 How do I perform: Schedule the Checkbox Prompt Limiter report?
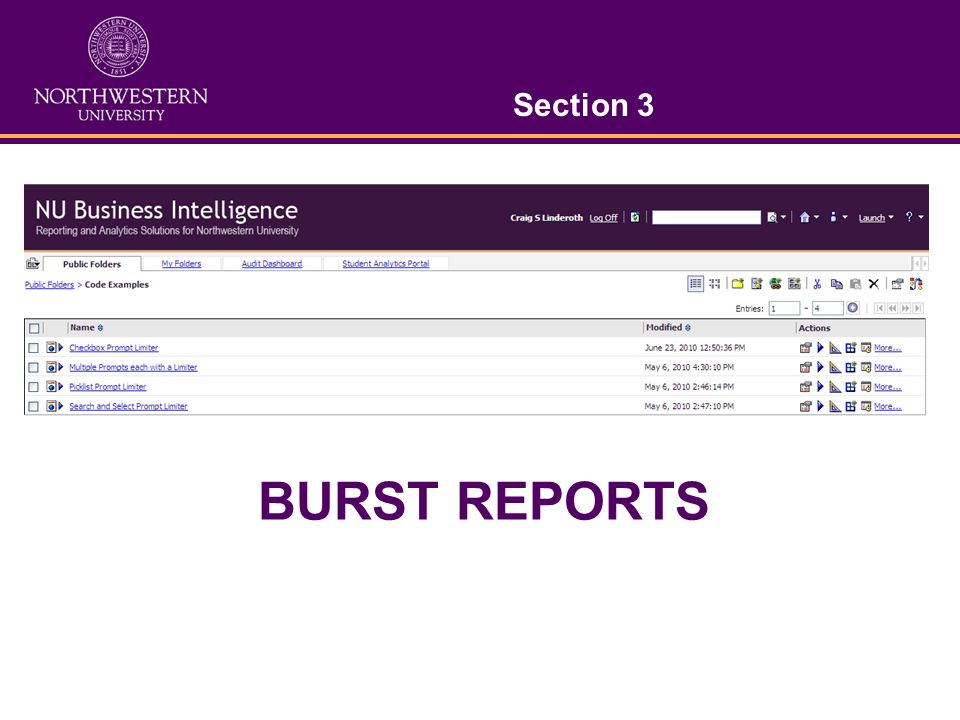click(866, 348)
